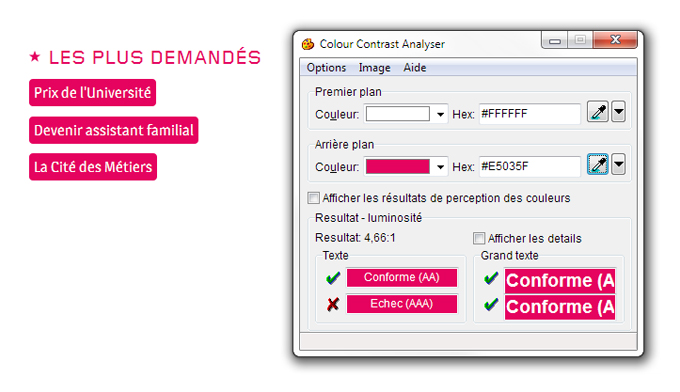Viewport: 680px width, 392px height.
Task: Open the arrow next to Premier plan eyedropper
Action: click(618, 112)
